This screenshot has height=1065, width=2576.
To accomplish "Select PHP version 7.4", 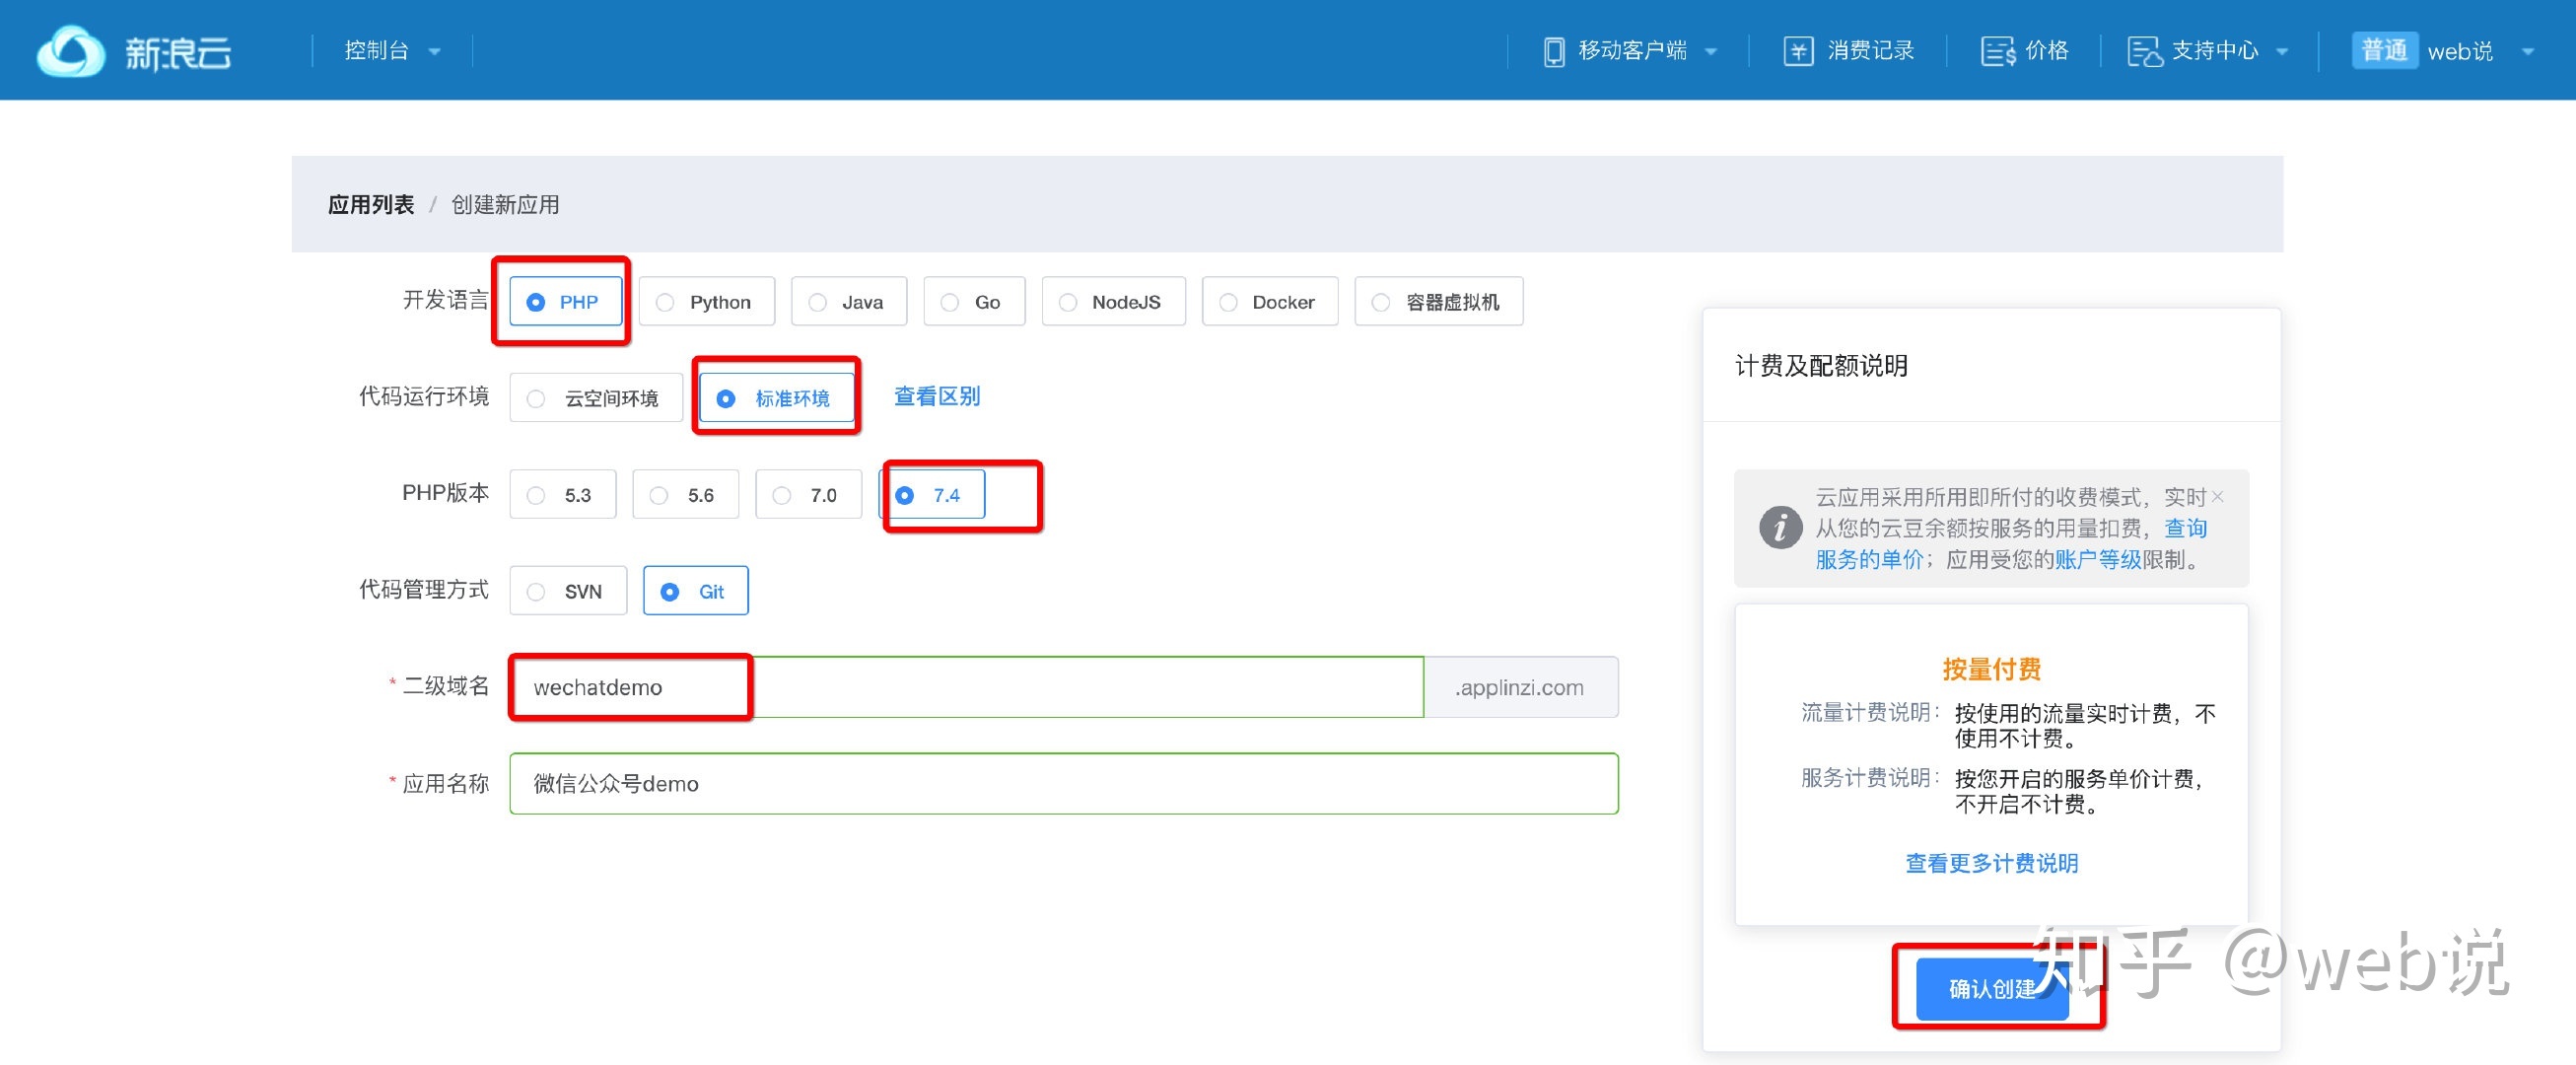I will pyautogui.click(x=932, y=494).
